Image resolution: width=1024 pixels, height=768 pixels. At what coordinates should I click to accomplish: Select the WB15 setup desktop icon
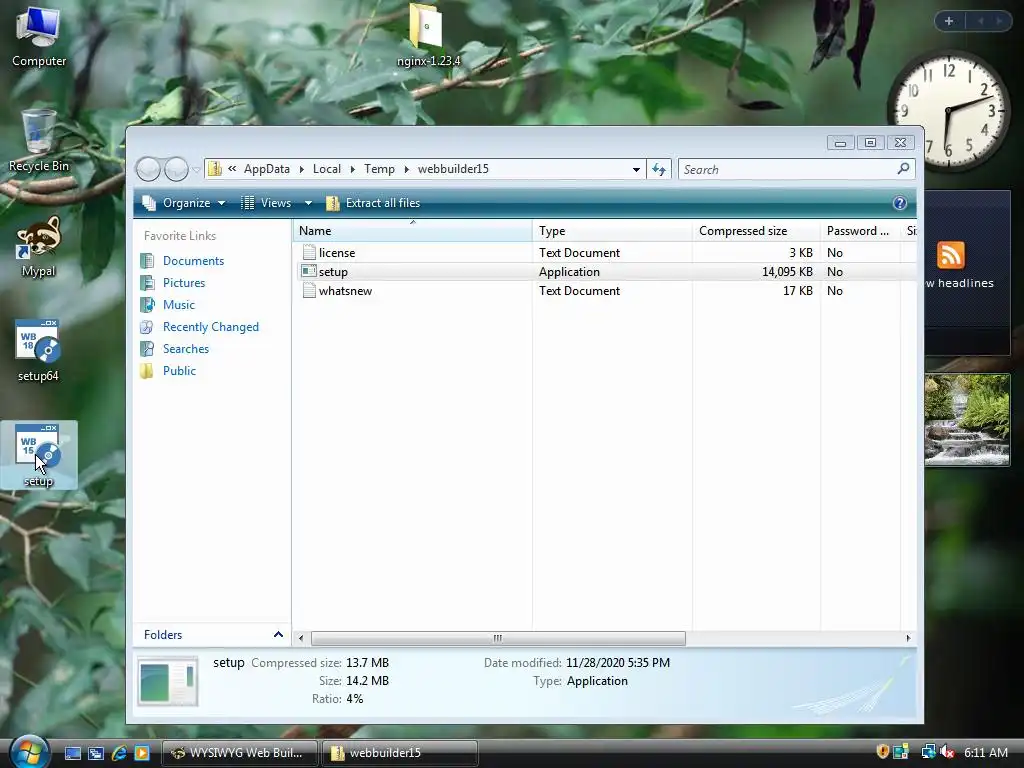(x=39, y=455)
